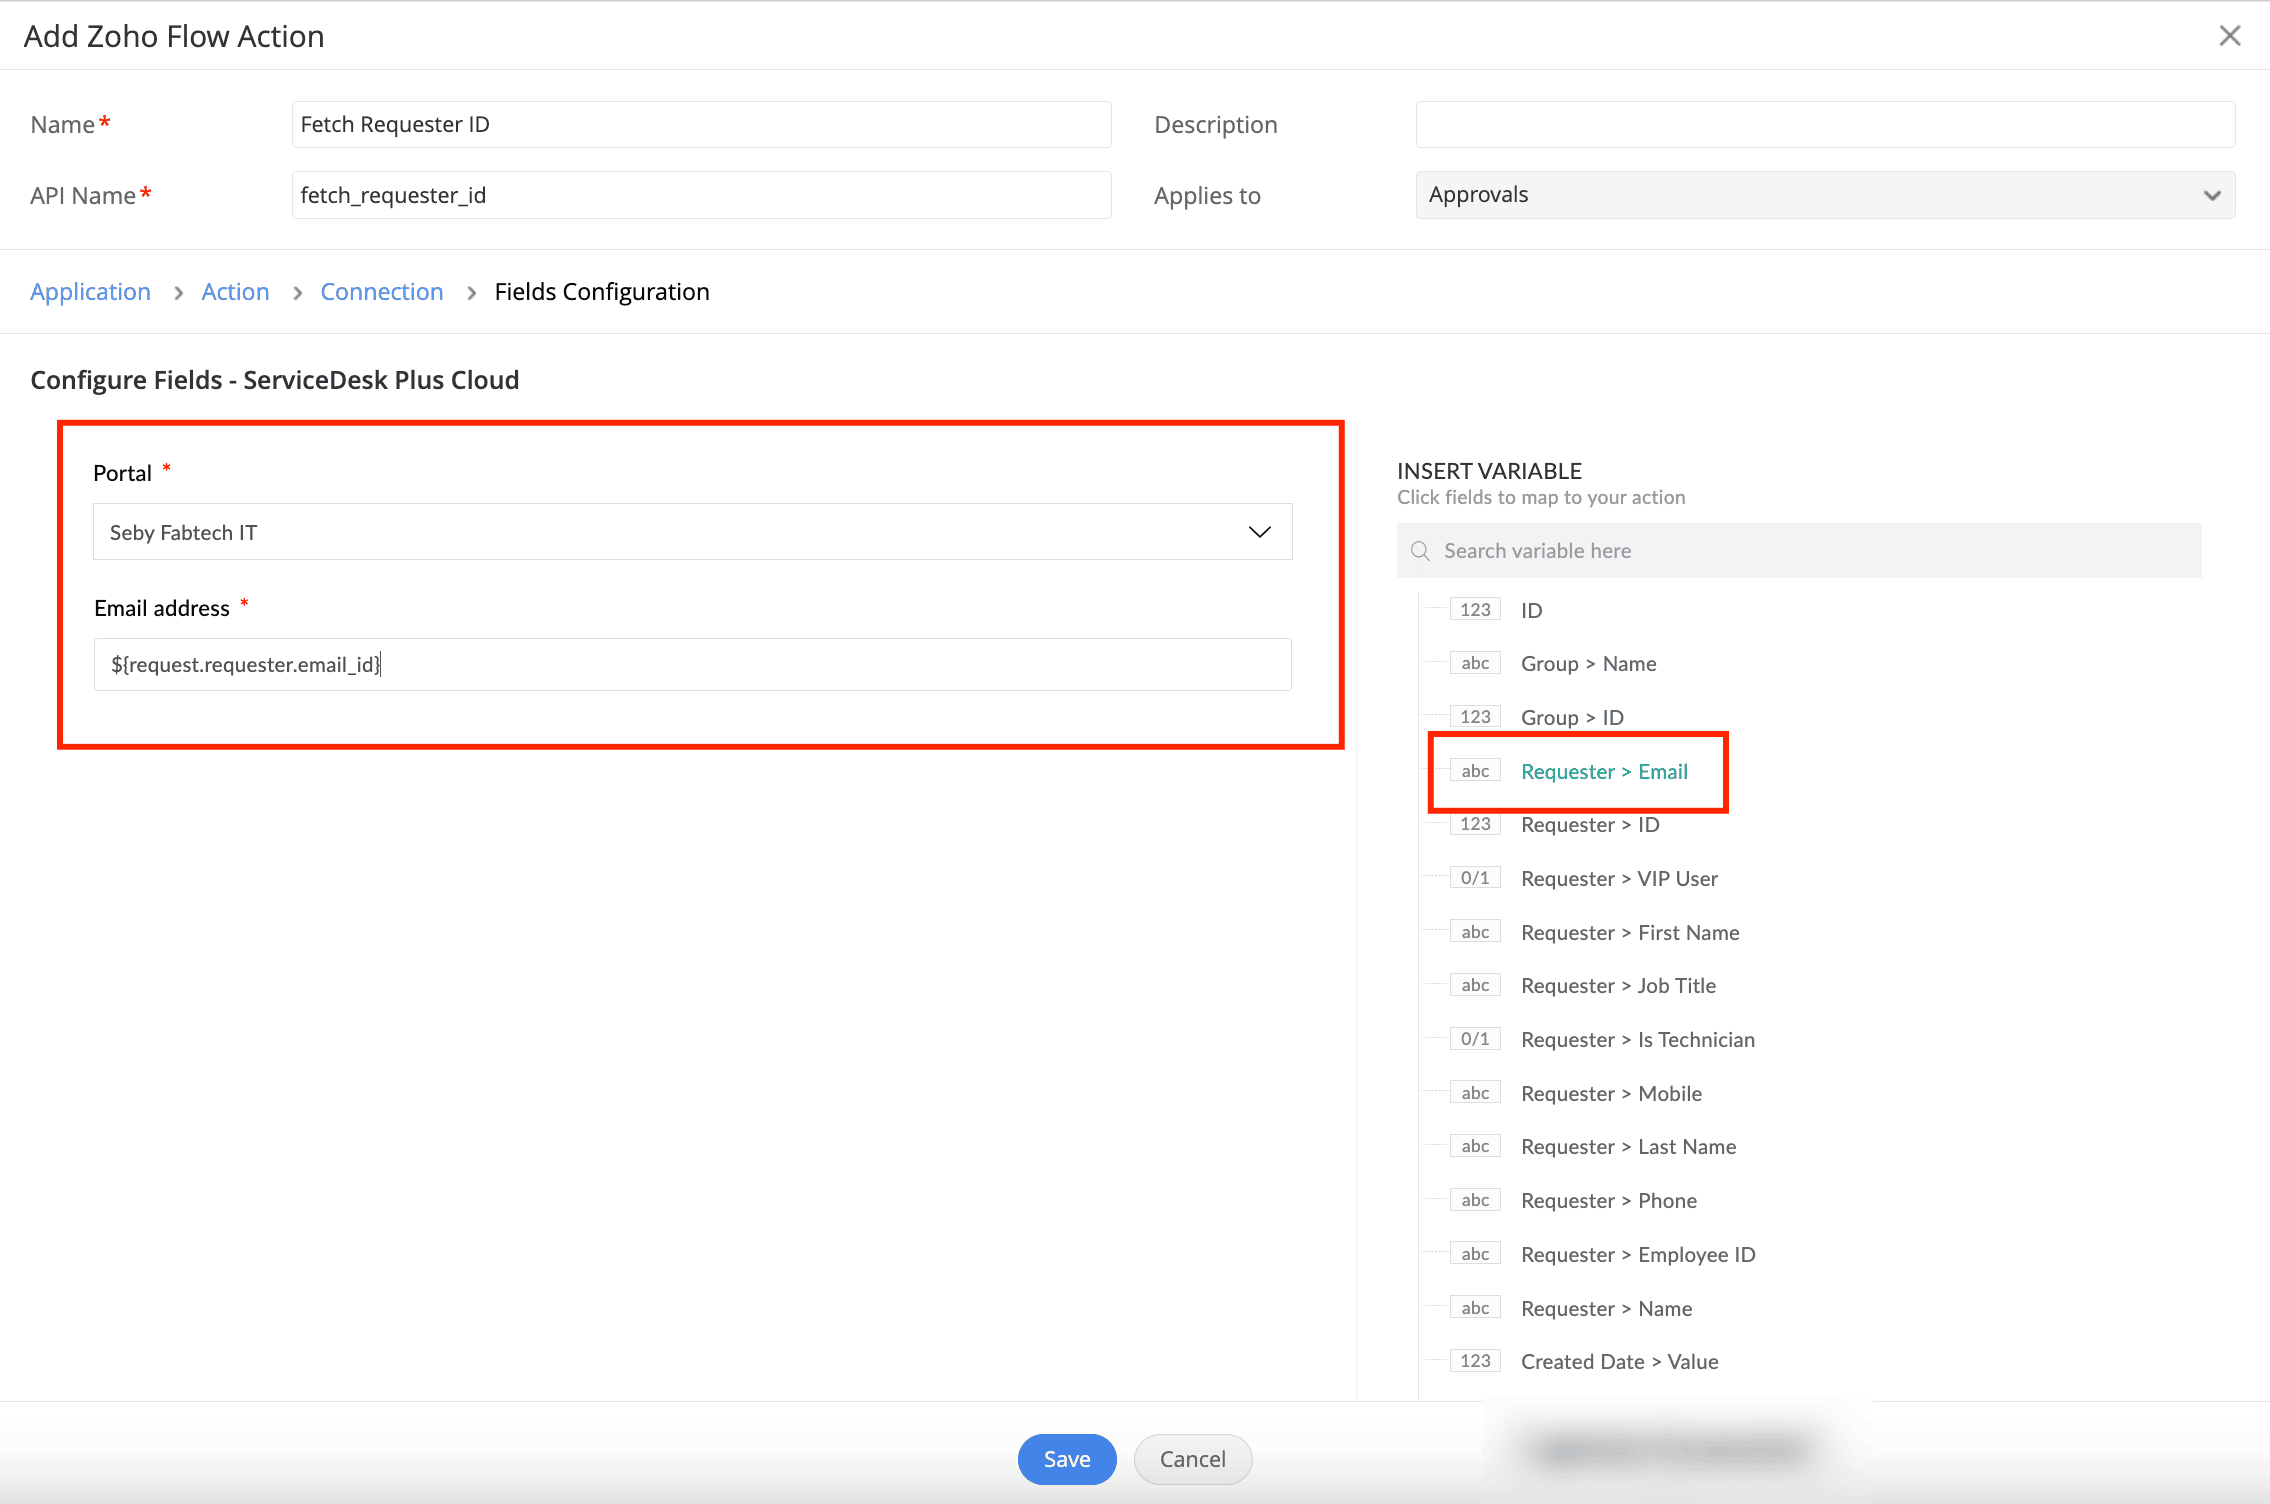Open the Applies to Approvals dropdown
2270x1504 pixels.
(1824, 195)
